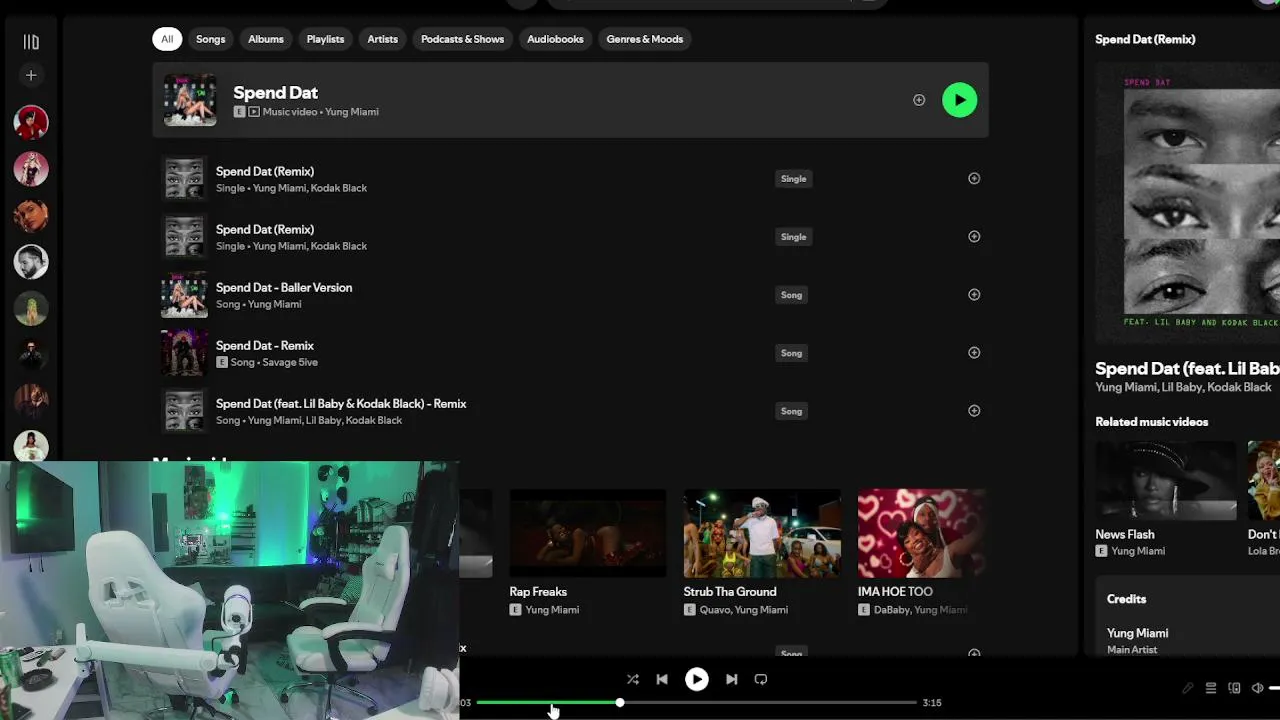Skip to the next track

click(x=731, y=679)
